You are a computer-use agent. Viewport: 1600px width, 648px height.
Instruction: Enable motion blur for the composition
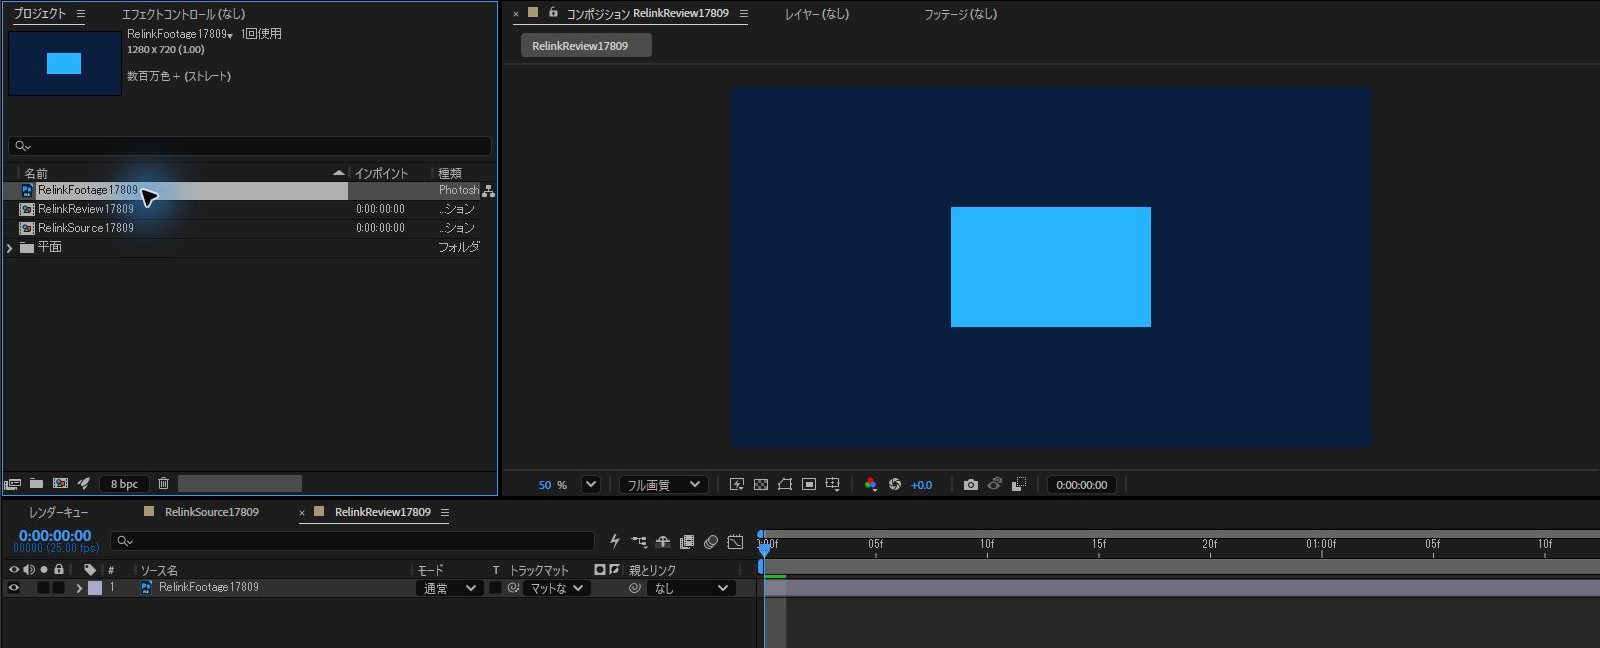711,542
